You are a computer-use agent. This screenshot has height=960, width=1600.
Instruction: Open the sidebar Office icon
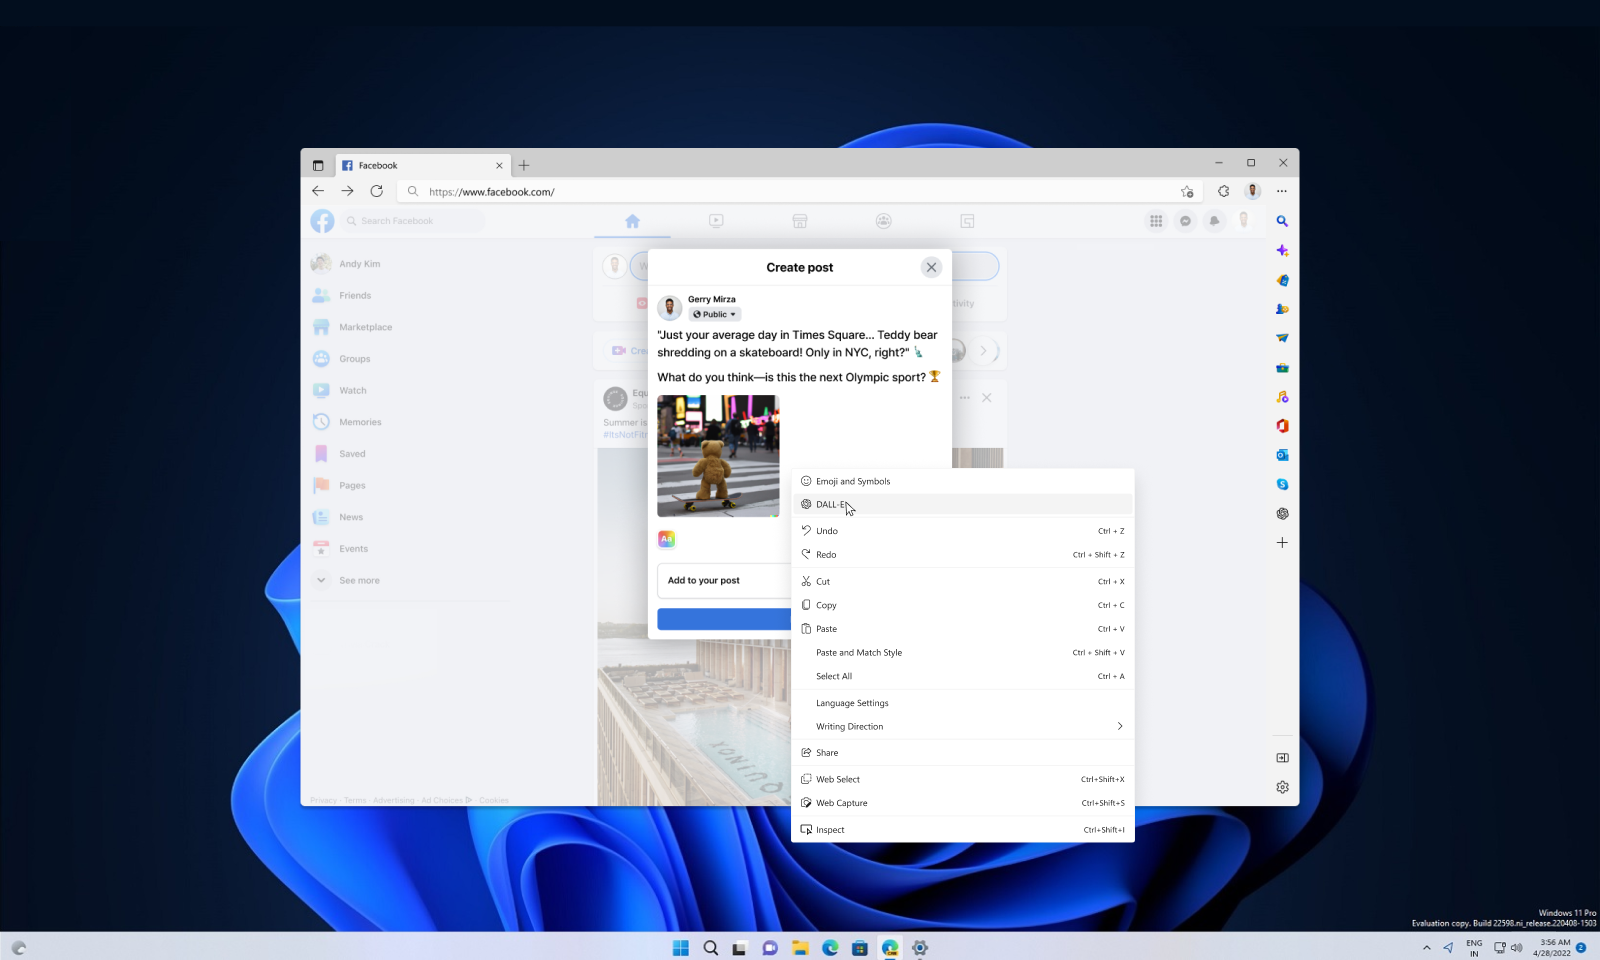pos(1282,426)
